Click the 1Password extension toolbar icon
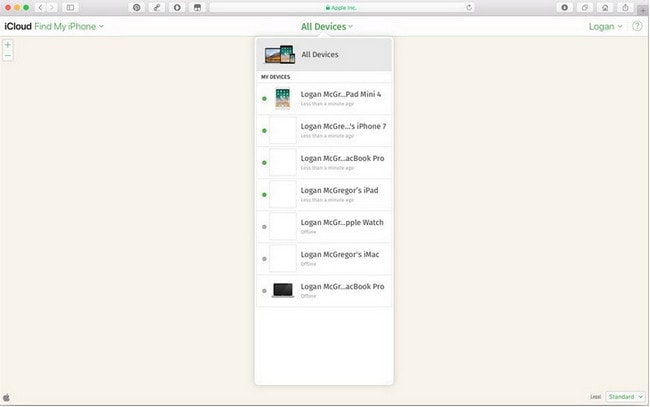This screenshot has width=650, height=407. coord(177,7)
